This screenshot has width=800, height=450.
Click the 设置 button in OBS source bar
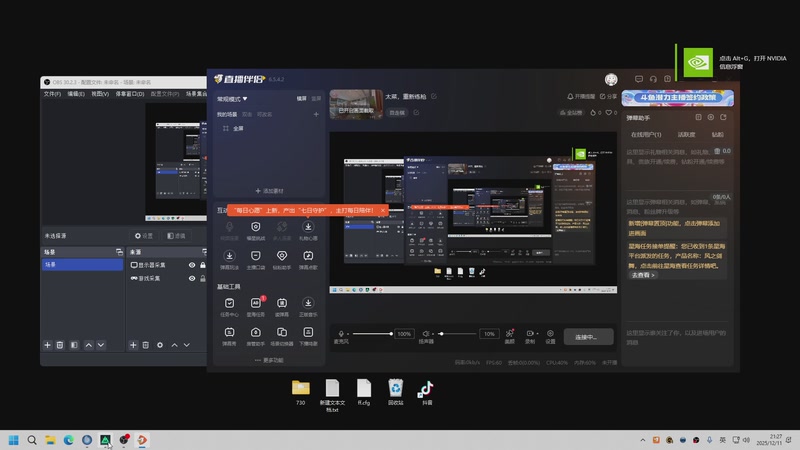pos(143,236)
